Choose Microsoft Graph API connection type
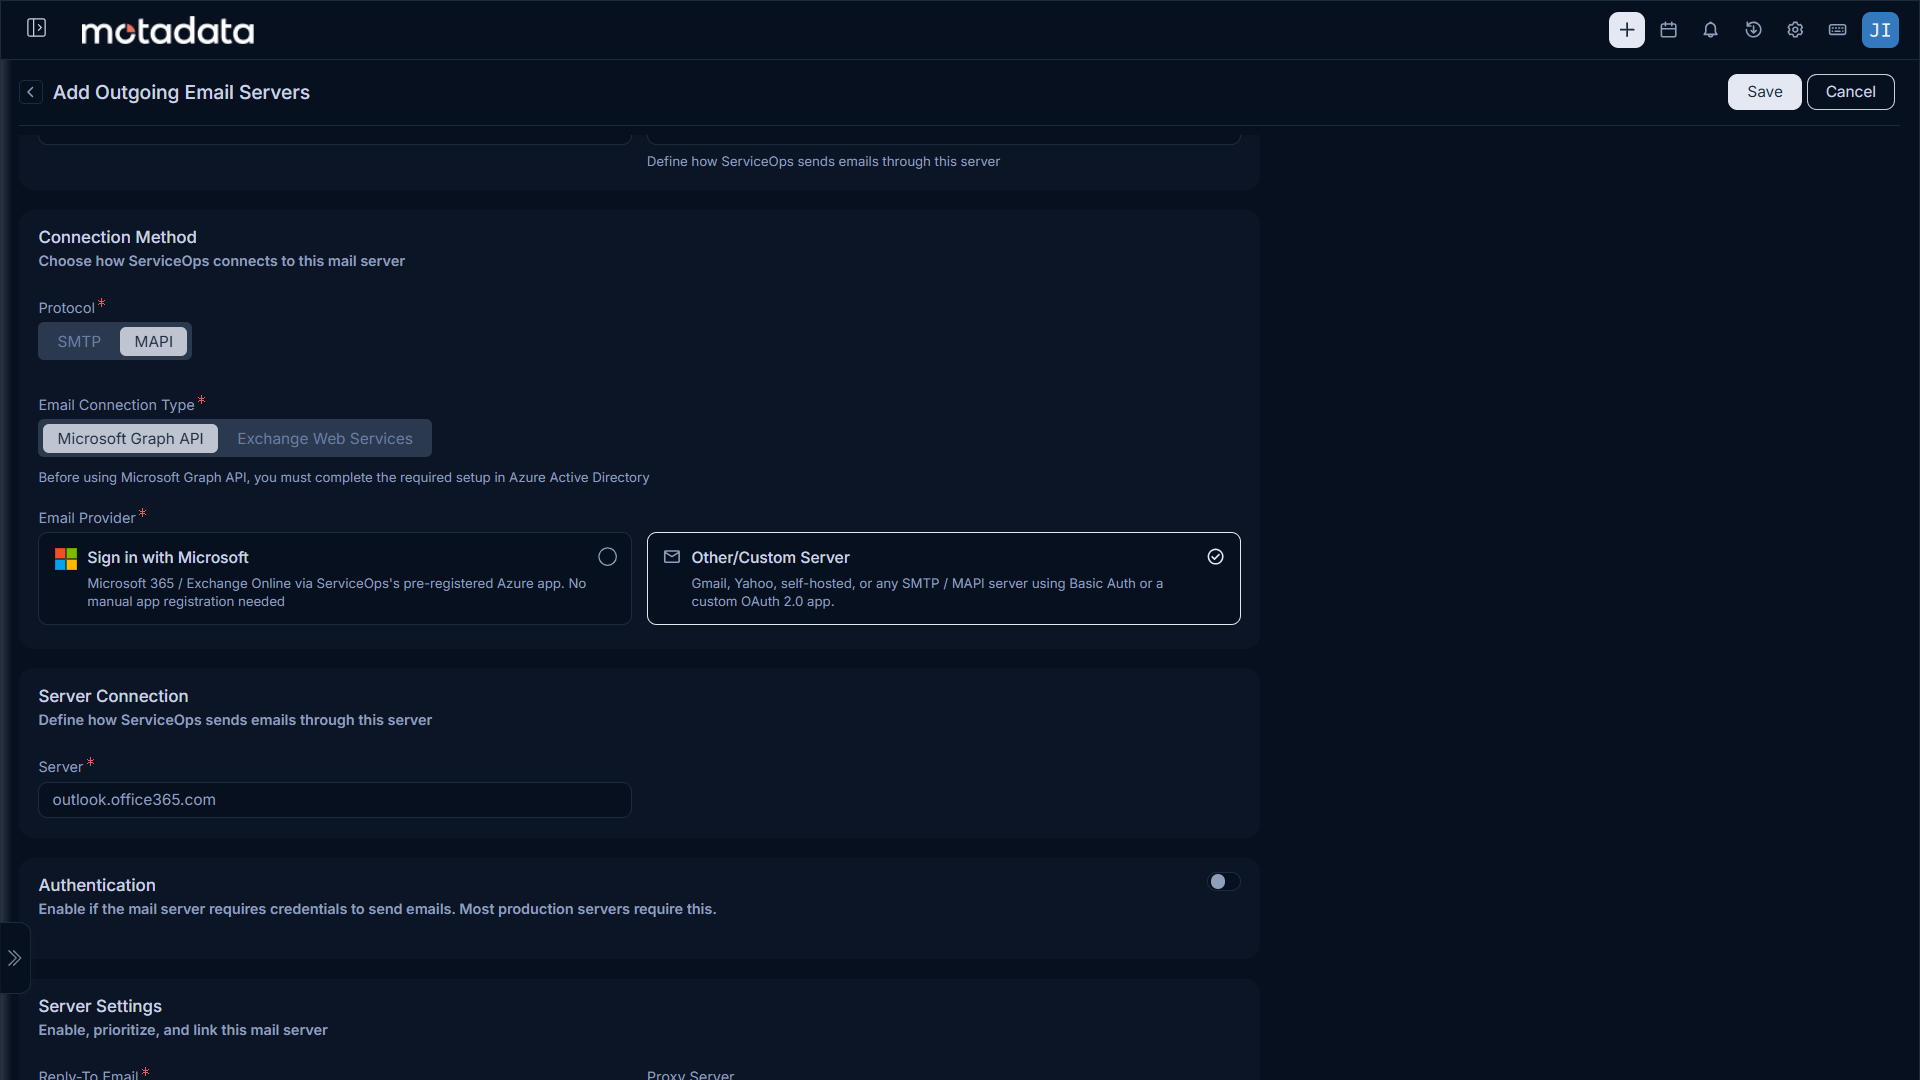1920x1080 pixels. click(x=130, y=439)
